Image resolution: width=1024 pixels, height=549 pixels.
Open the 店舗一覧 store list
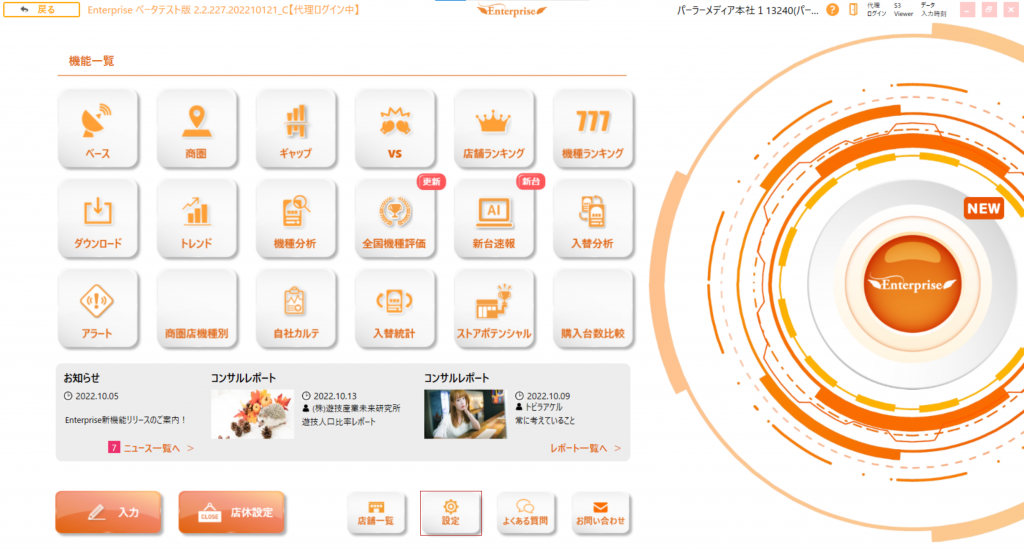pos(376,514)
